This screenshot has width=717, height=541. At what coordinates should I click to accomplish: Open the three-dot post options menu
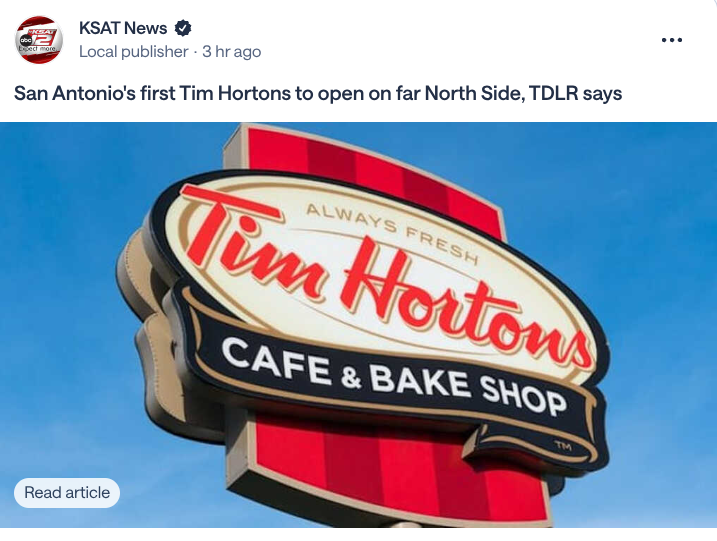click(x=672, y=40)
